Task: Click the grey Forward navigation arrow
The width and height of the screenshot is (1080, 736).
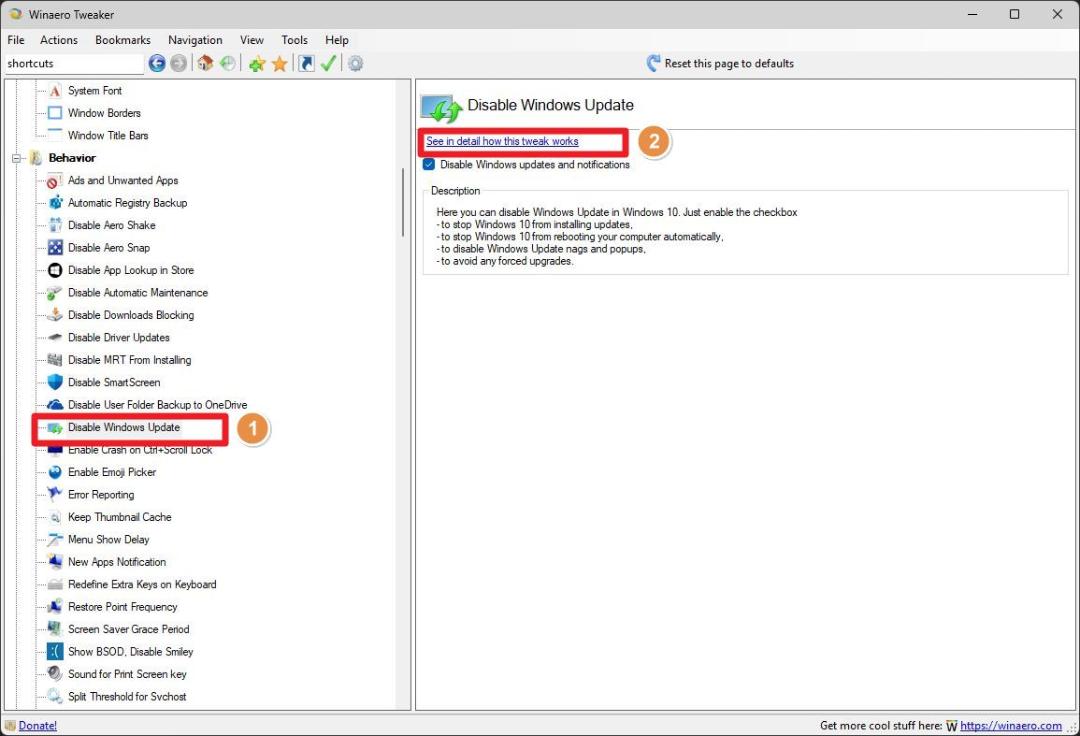Action: point(178,63)
